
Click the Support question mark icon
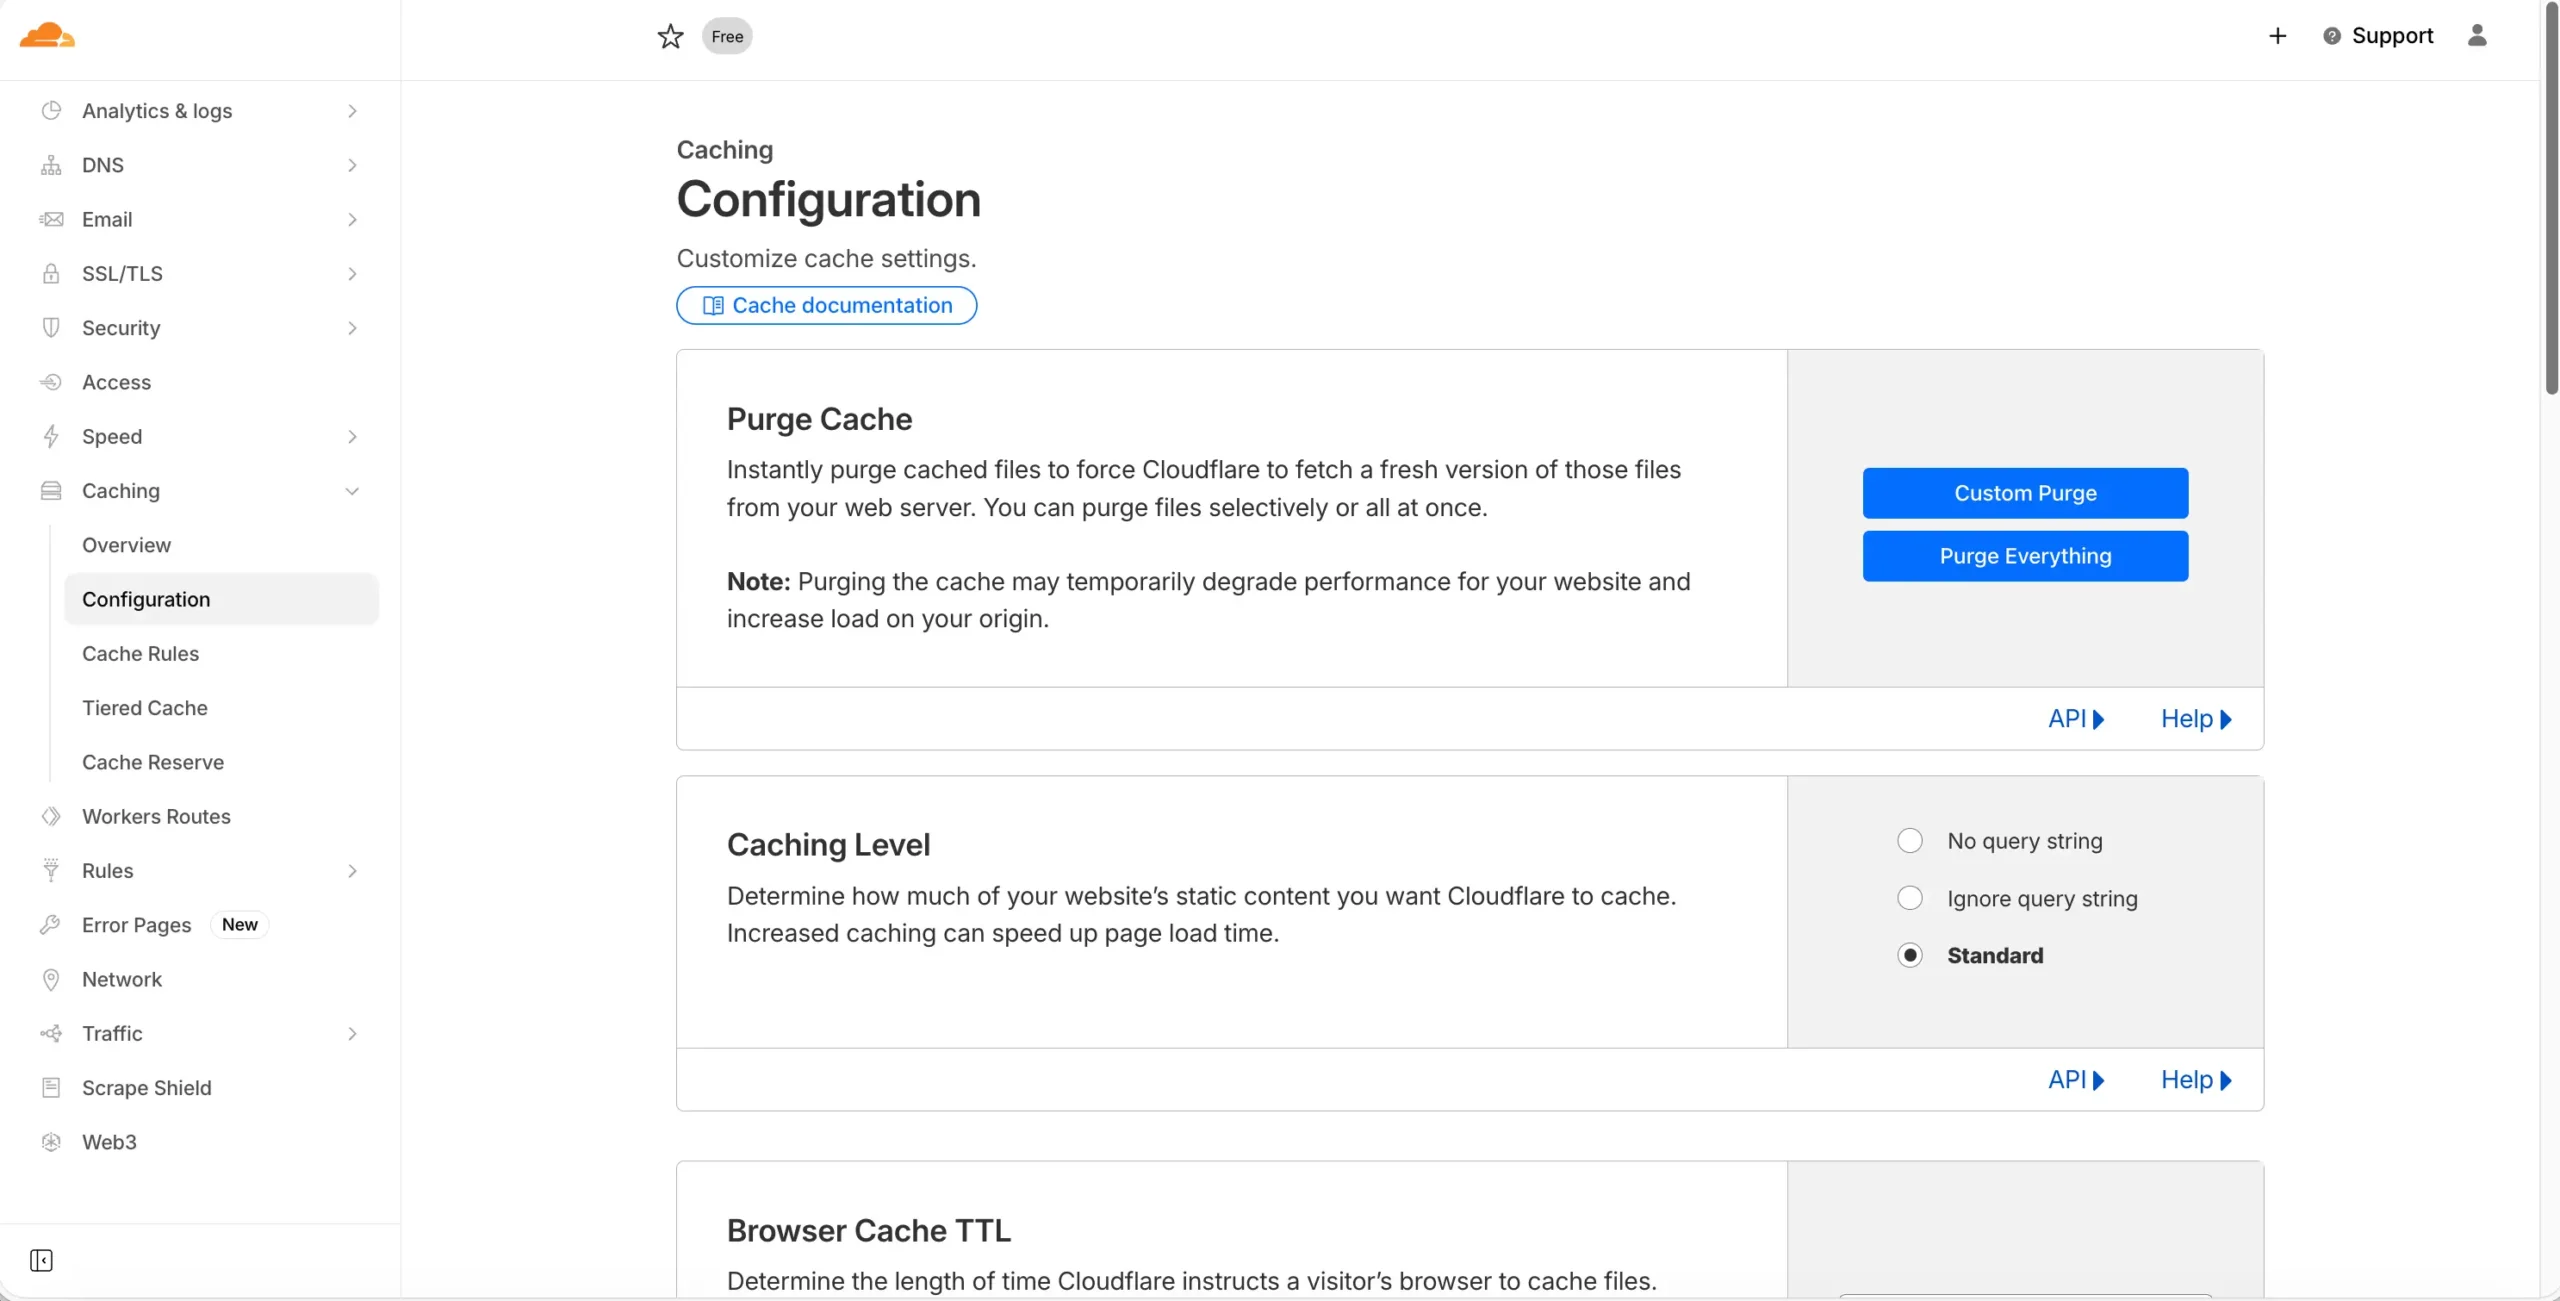coord(2331,36)
